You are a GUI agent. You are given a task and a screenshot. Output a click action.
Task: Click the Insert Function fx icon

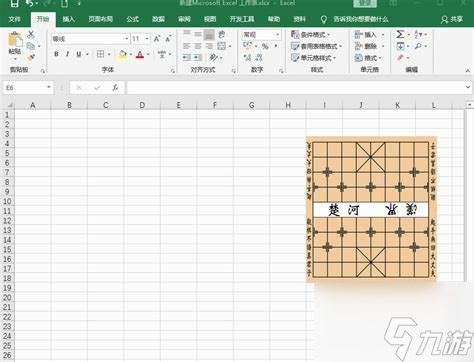(115, 88)
